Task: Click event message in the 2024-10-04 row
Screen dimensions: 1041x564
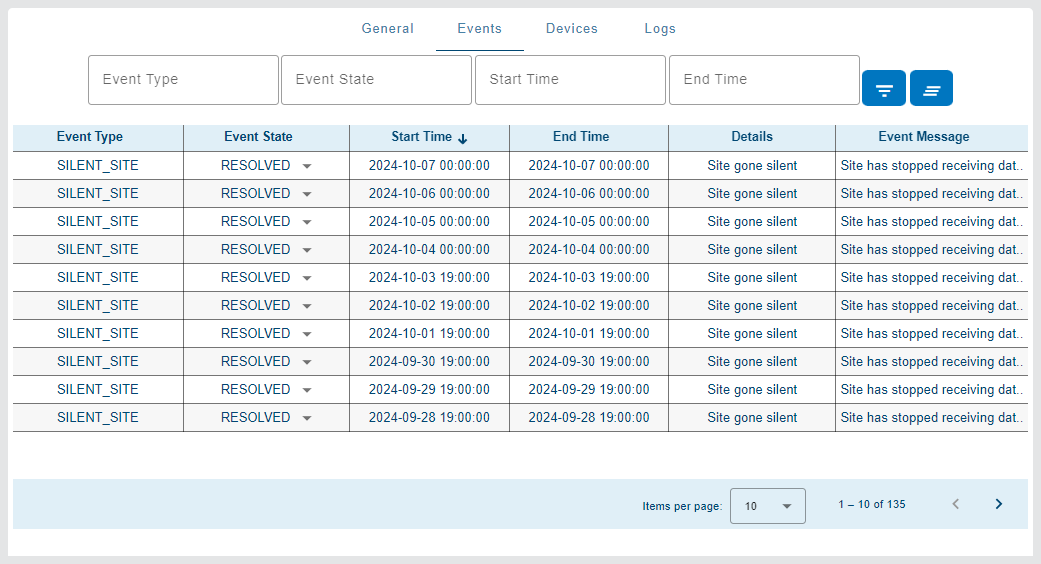Action: tap(931, 249)
